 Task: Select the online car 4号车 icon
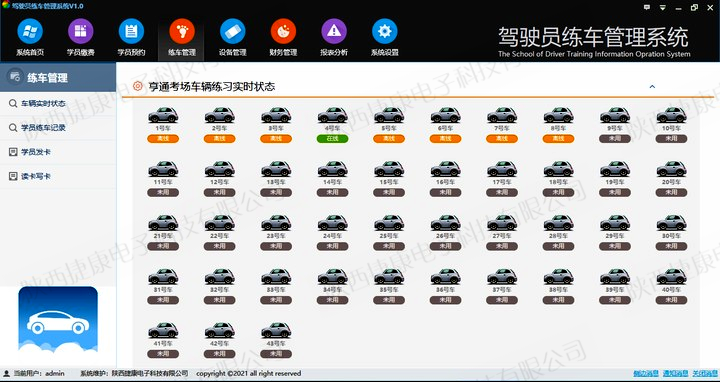pos(332,115)
